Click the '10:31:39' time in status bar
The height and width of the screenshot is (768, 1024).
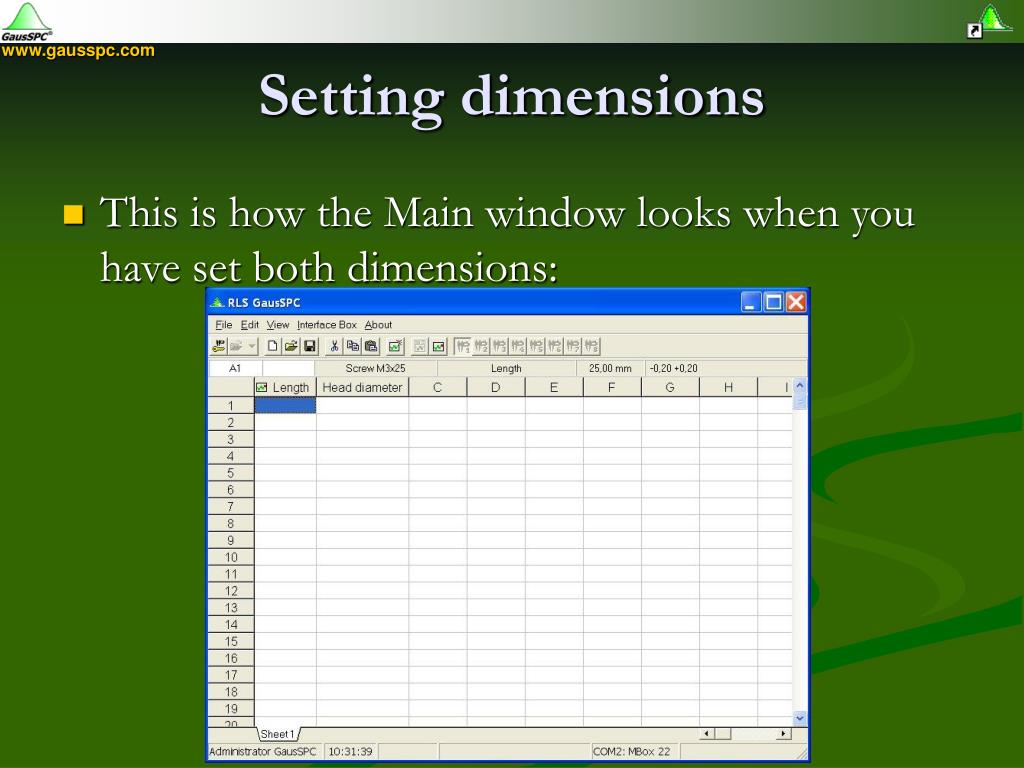350,752
